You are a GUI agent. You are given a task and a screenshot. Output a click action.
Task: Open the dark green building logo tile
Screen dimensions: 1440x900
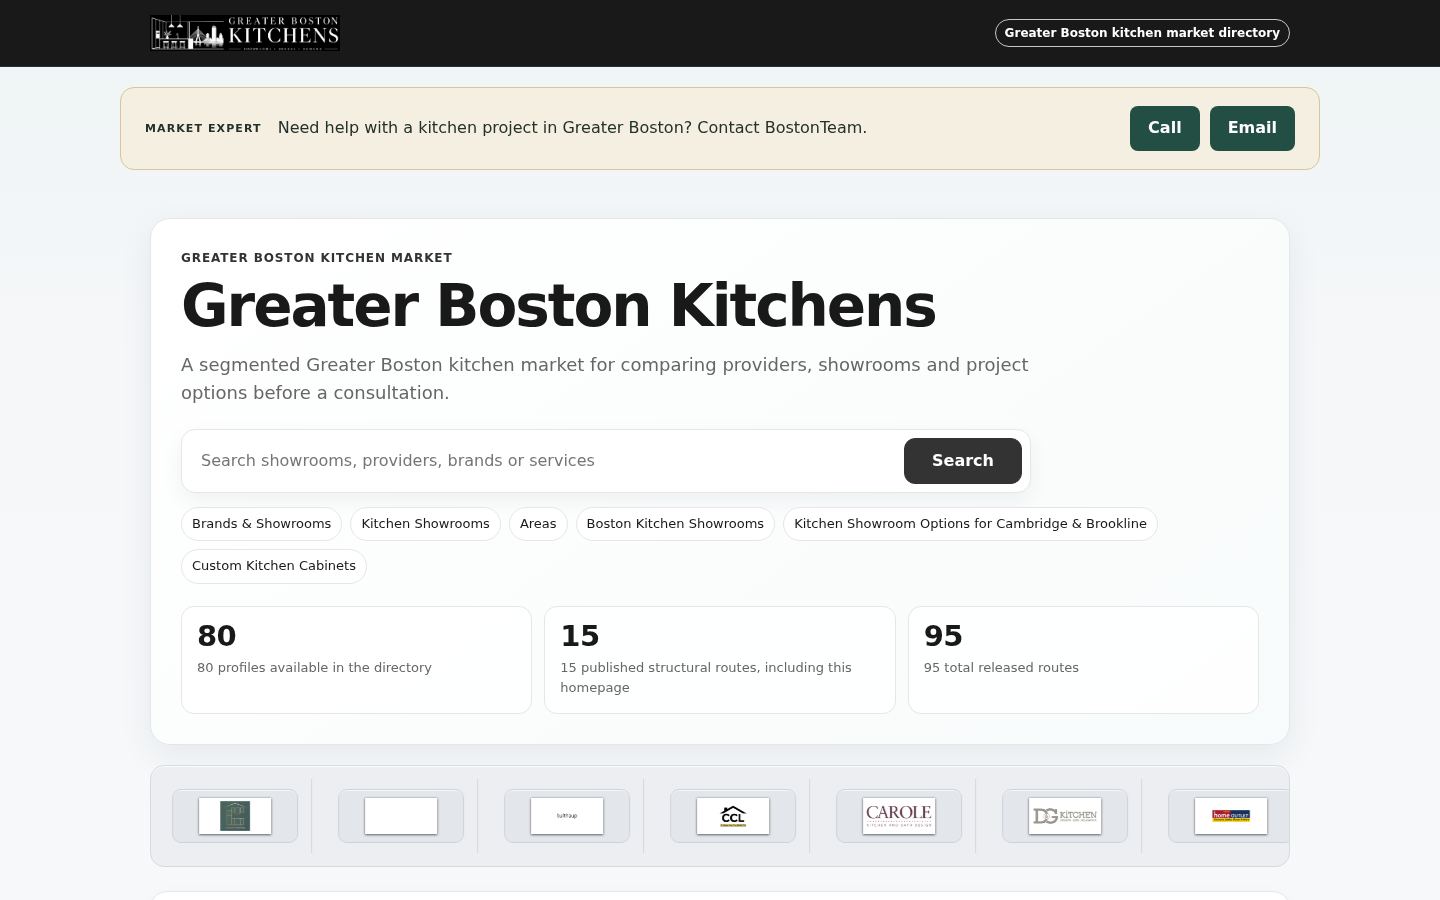235,816
